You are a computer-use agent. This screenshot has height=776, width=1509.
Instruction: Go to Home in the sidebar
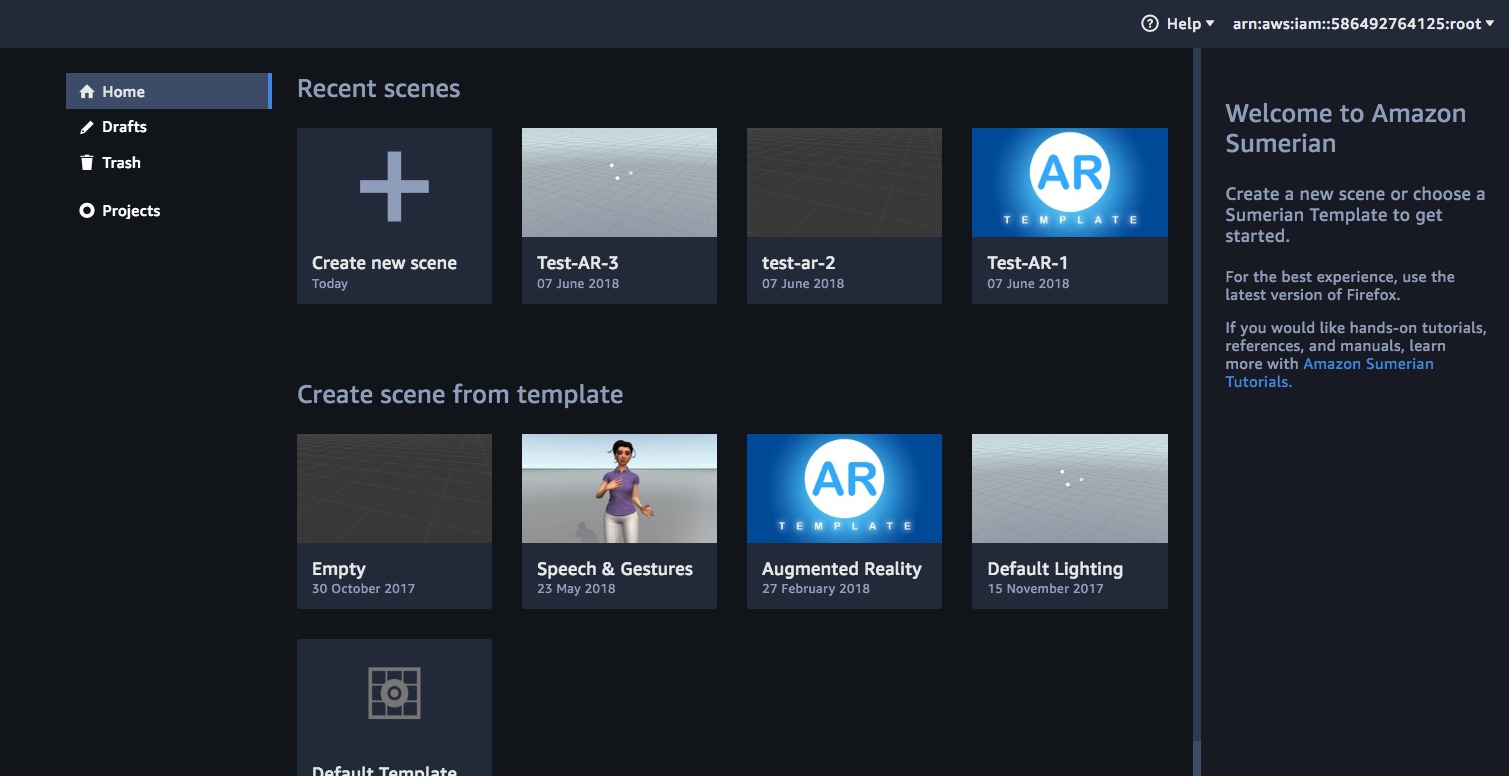168,91
